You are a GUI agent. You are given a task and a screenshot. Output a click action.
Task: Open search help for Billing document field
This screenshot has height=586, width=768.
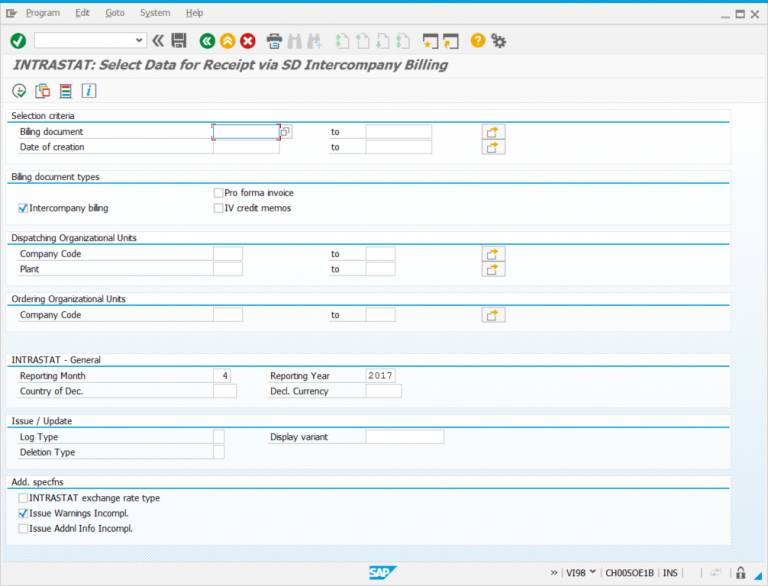pos(286,131)
